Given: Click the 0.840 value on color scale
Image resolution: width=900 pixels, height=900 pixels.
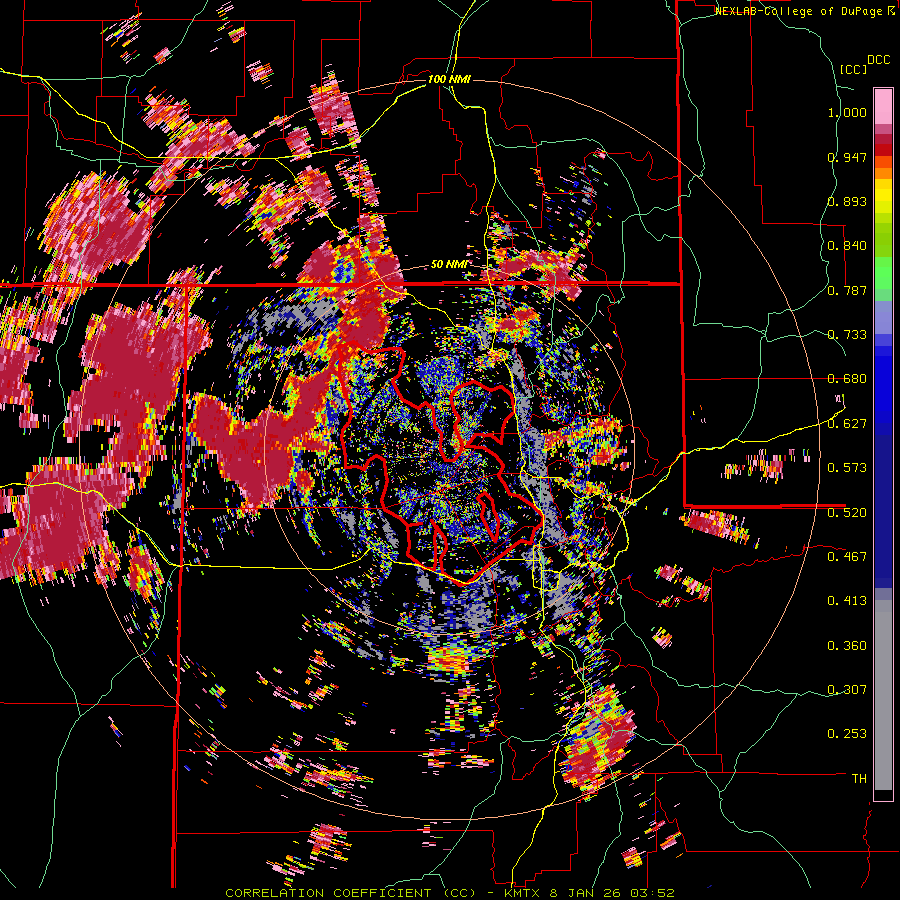Looking at the screenshot, I should click(847, 246).
